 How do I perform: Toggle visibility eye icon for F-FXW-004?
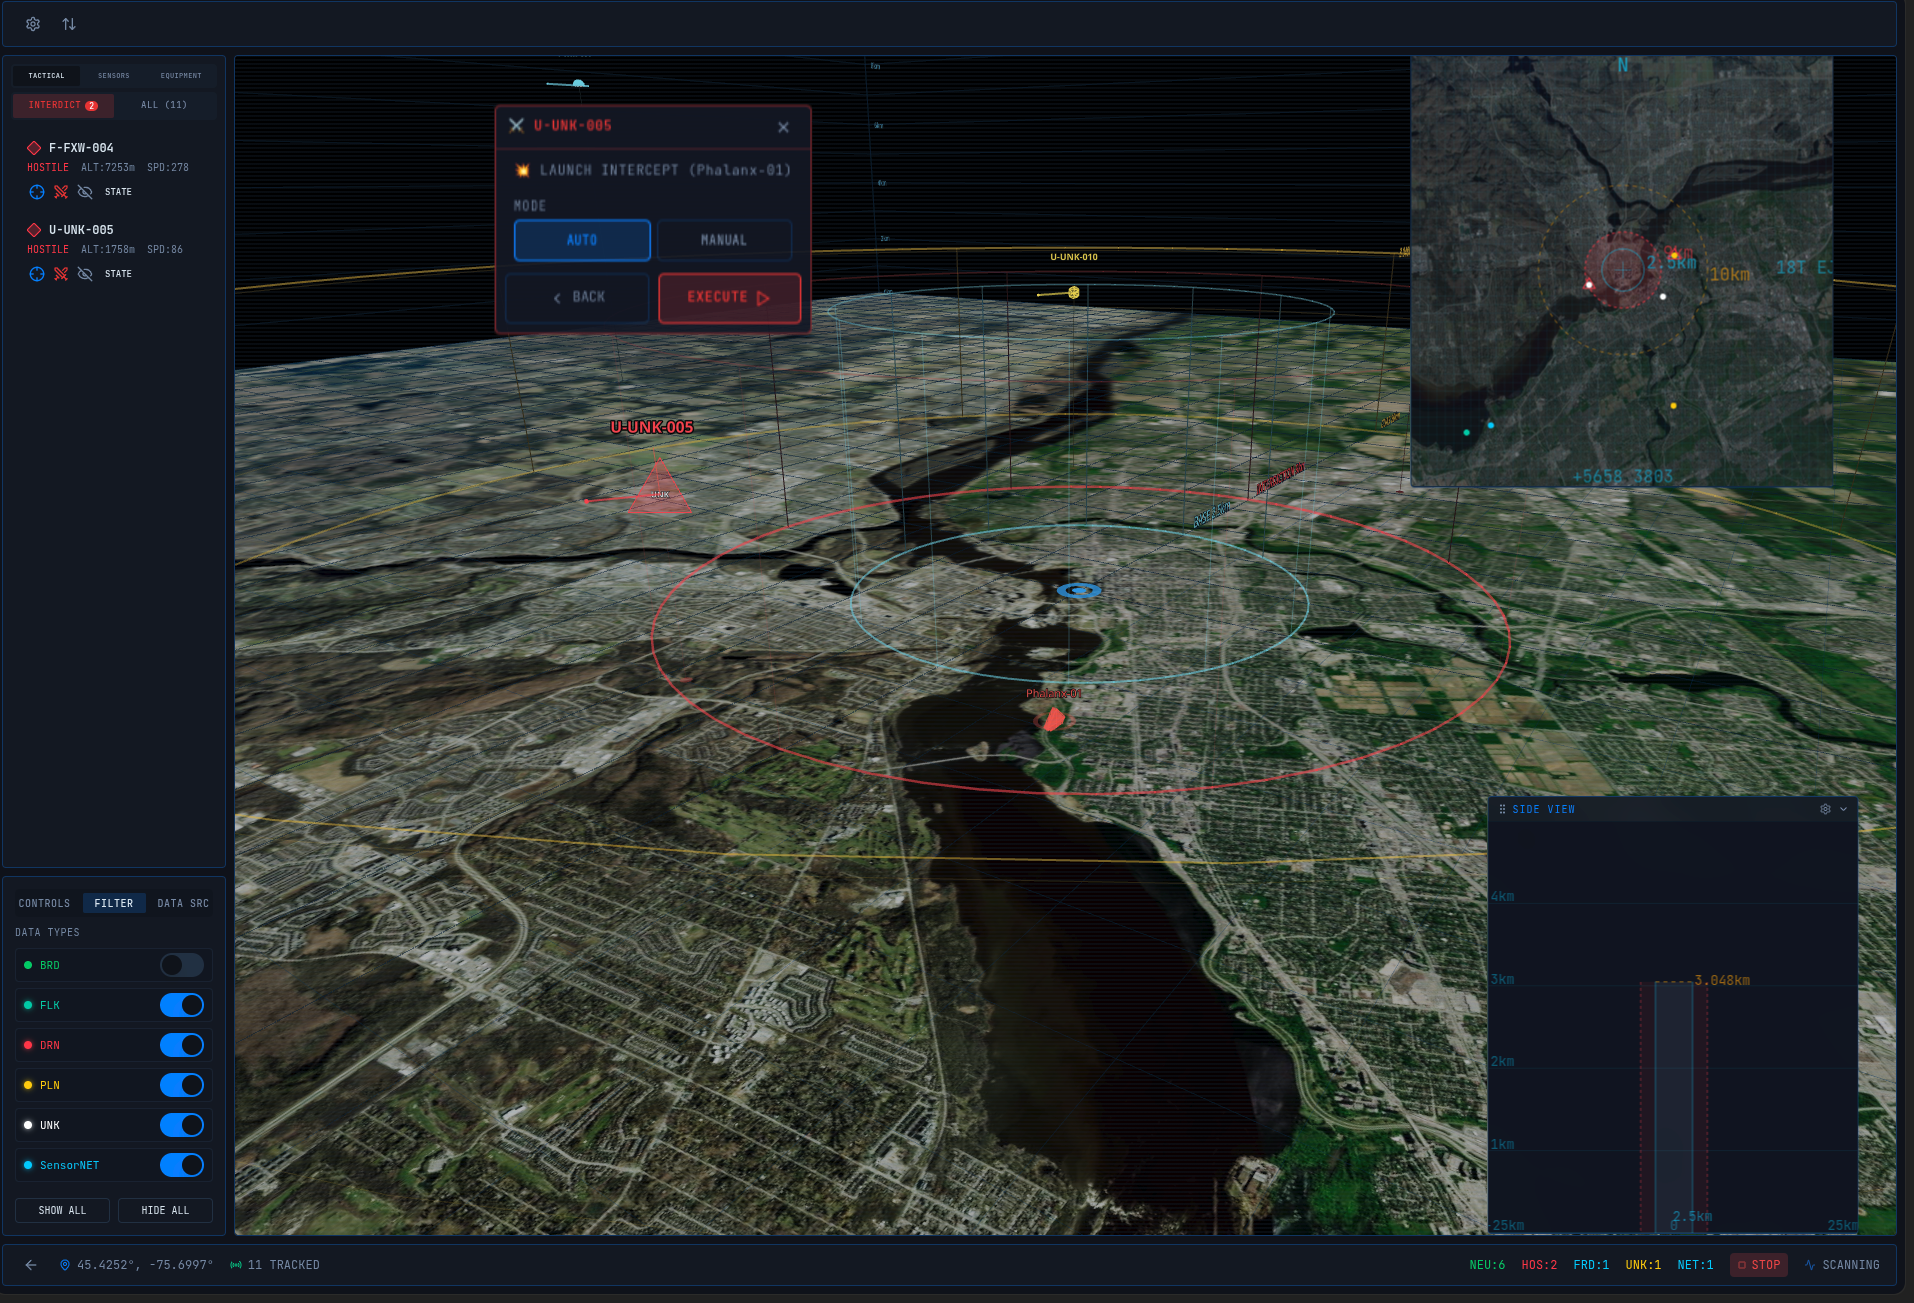[85, 192]
